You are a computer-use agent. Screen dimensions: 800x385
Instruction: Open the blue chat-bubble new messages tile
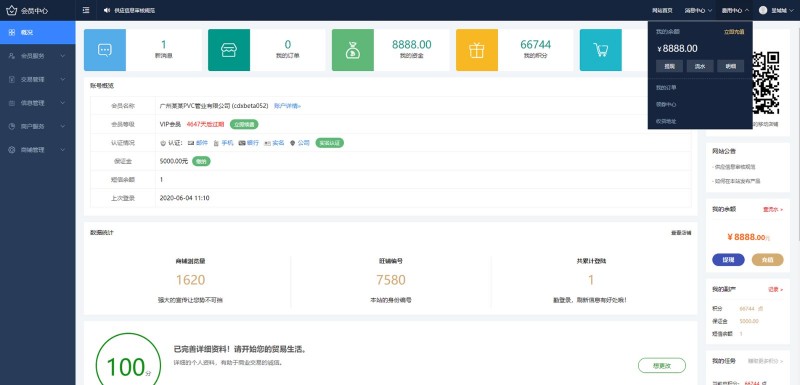point(105,50)
